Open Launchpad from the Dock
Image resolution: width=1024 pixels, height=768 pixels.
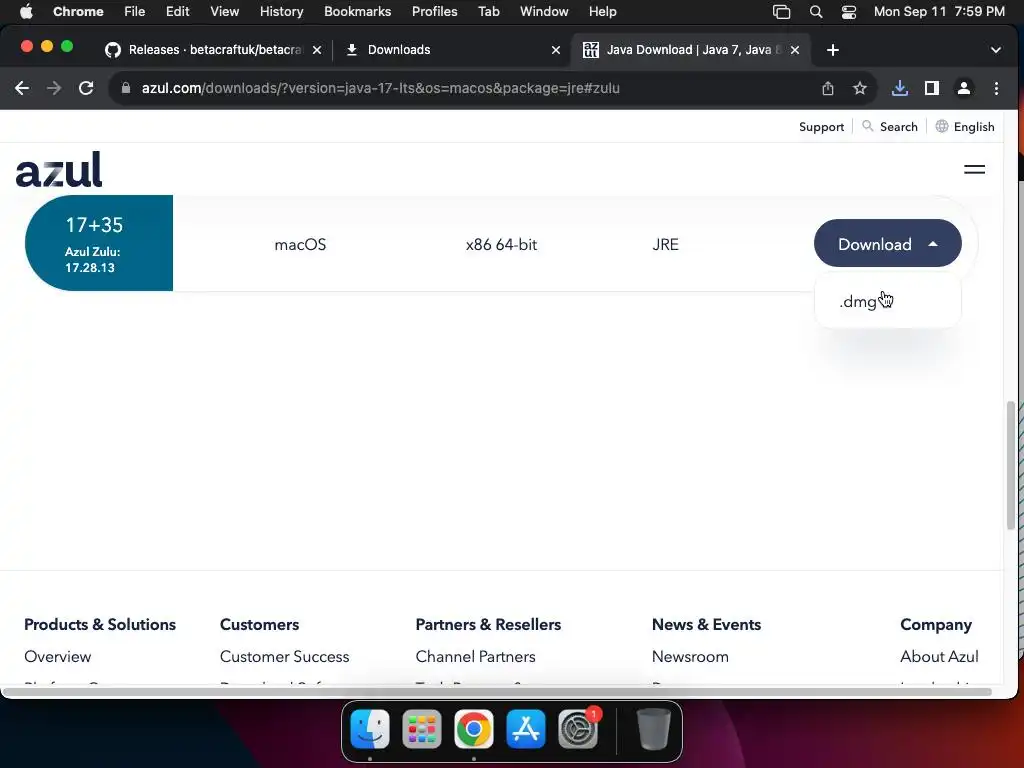422,729
